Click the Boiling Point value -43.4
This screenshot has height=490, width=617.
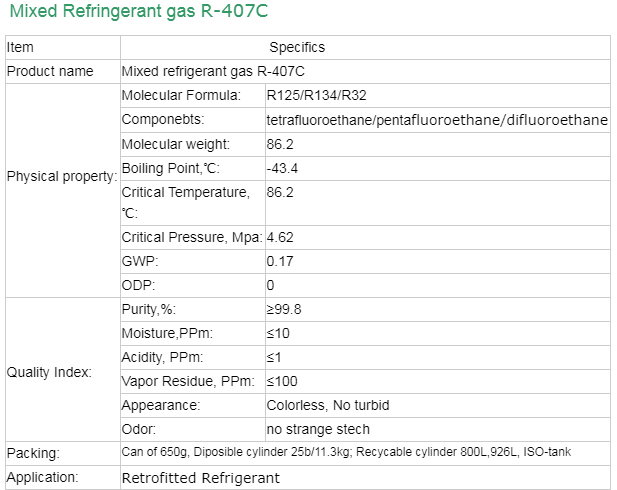click(282, 167)
